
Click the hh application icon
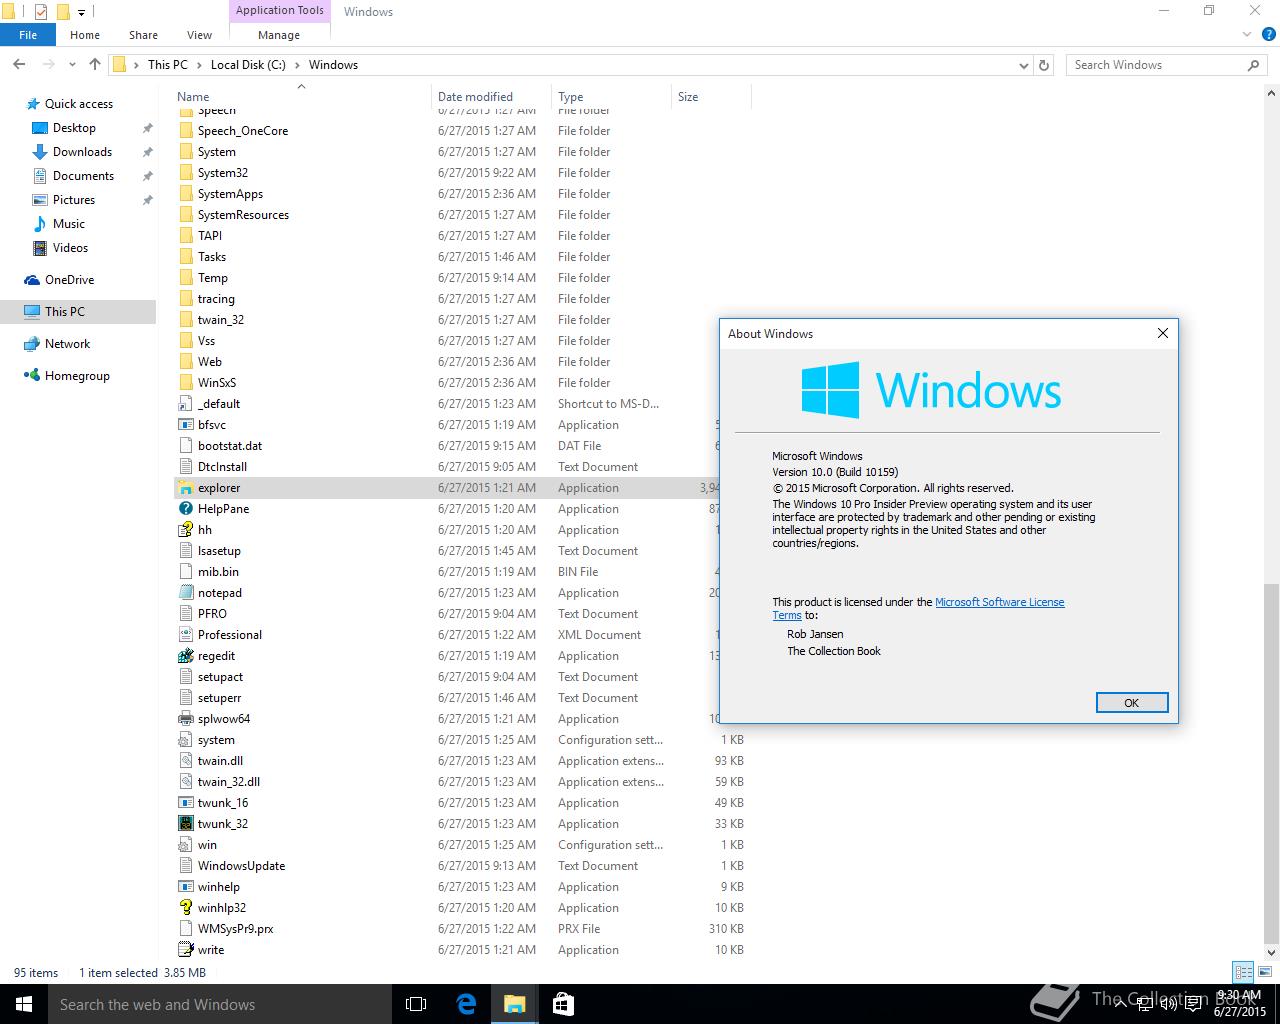(x=185, y=530)
